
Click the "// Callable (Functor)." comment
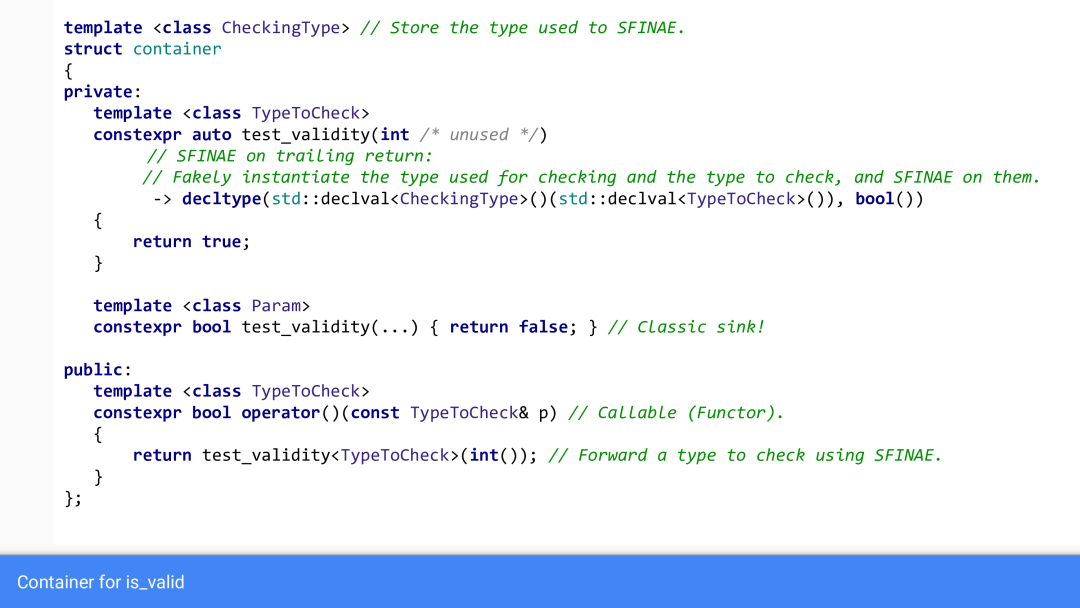tap(676, 413)
